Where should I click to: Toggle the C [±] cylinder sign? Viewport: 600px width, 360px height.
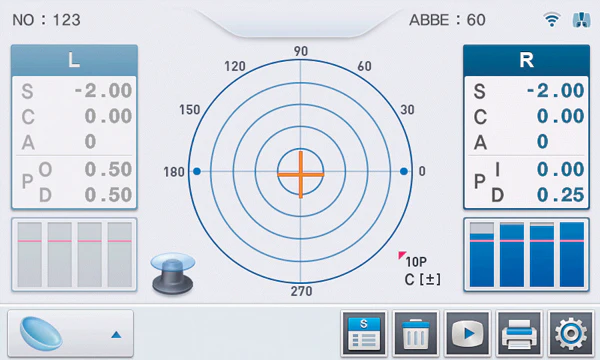click(x=422, y=280)
